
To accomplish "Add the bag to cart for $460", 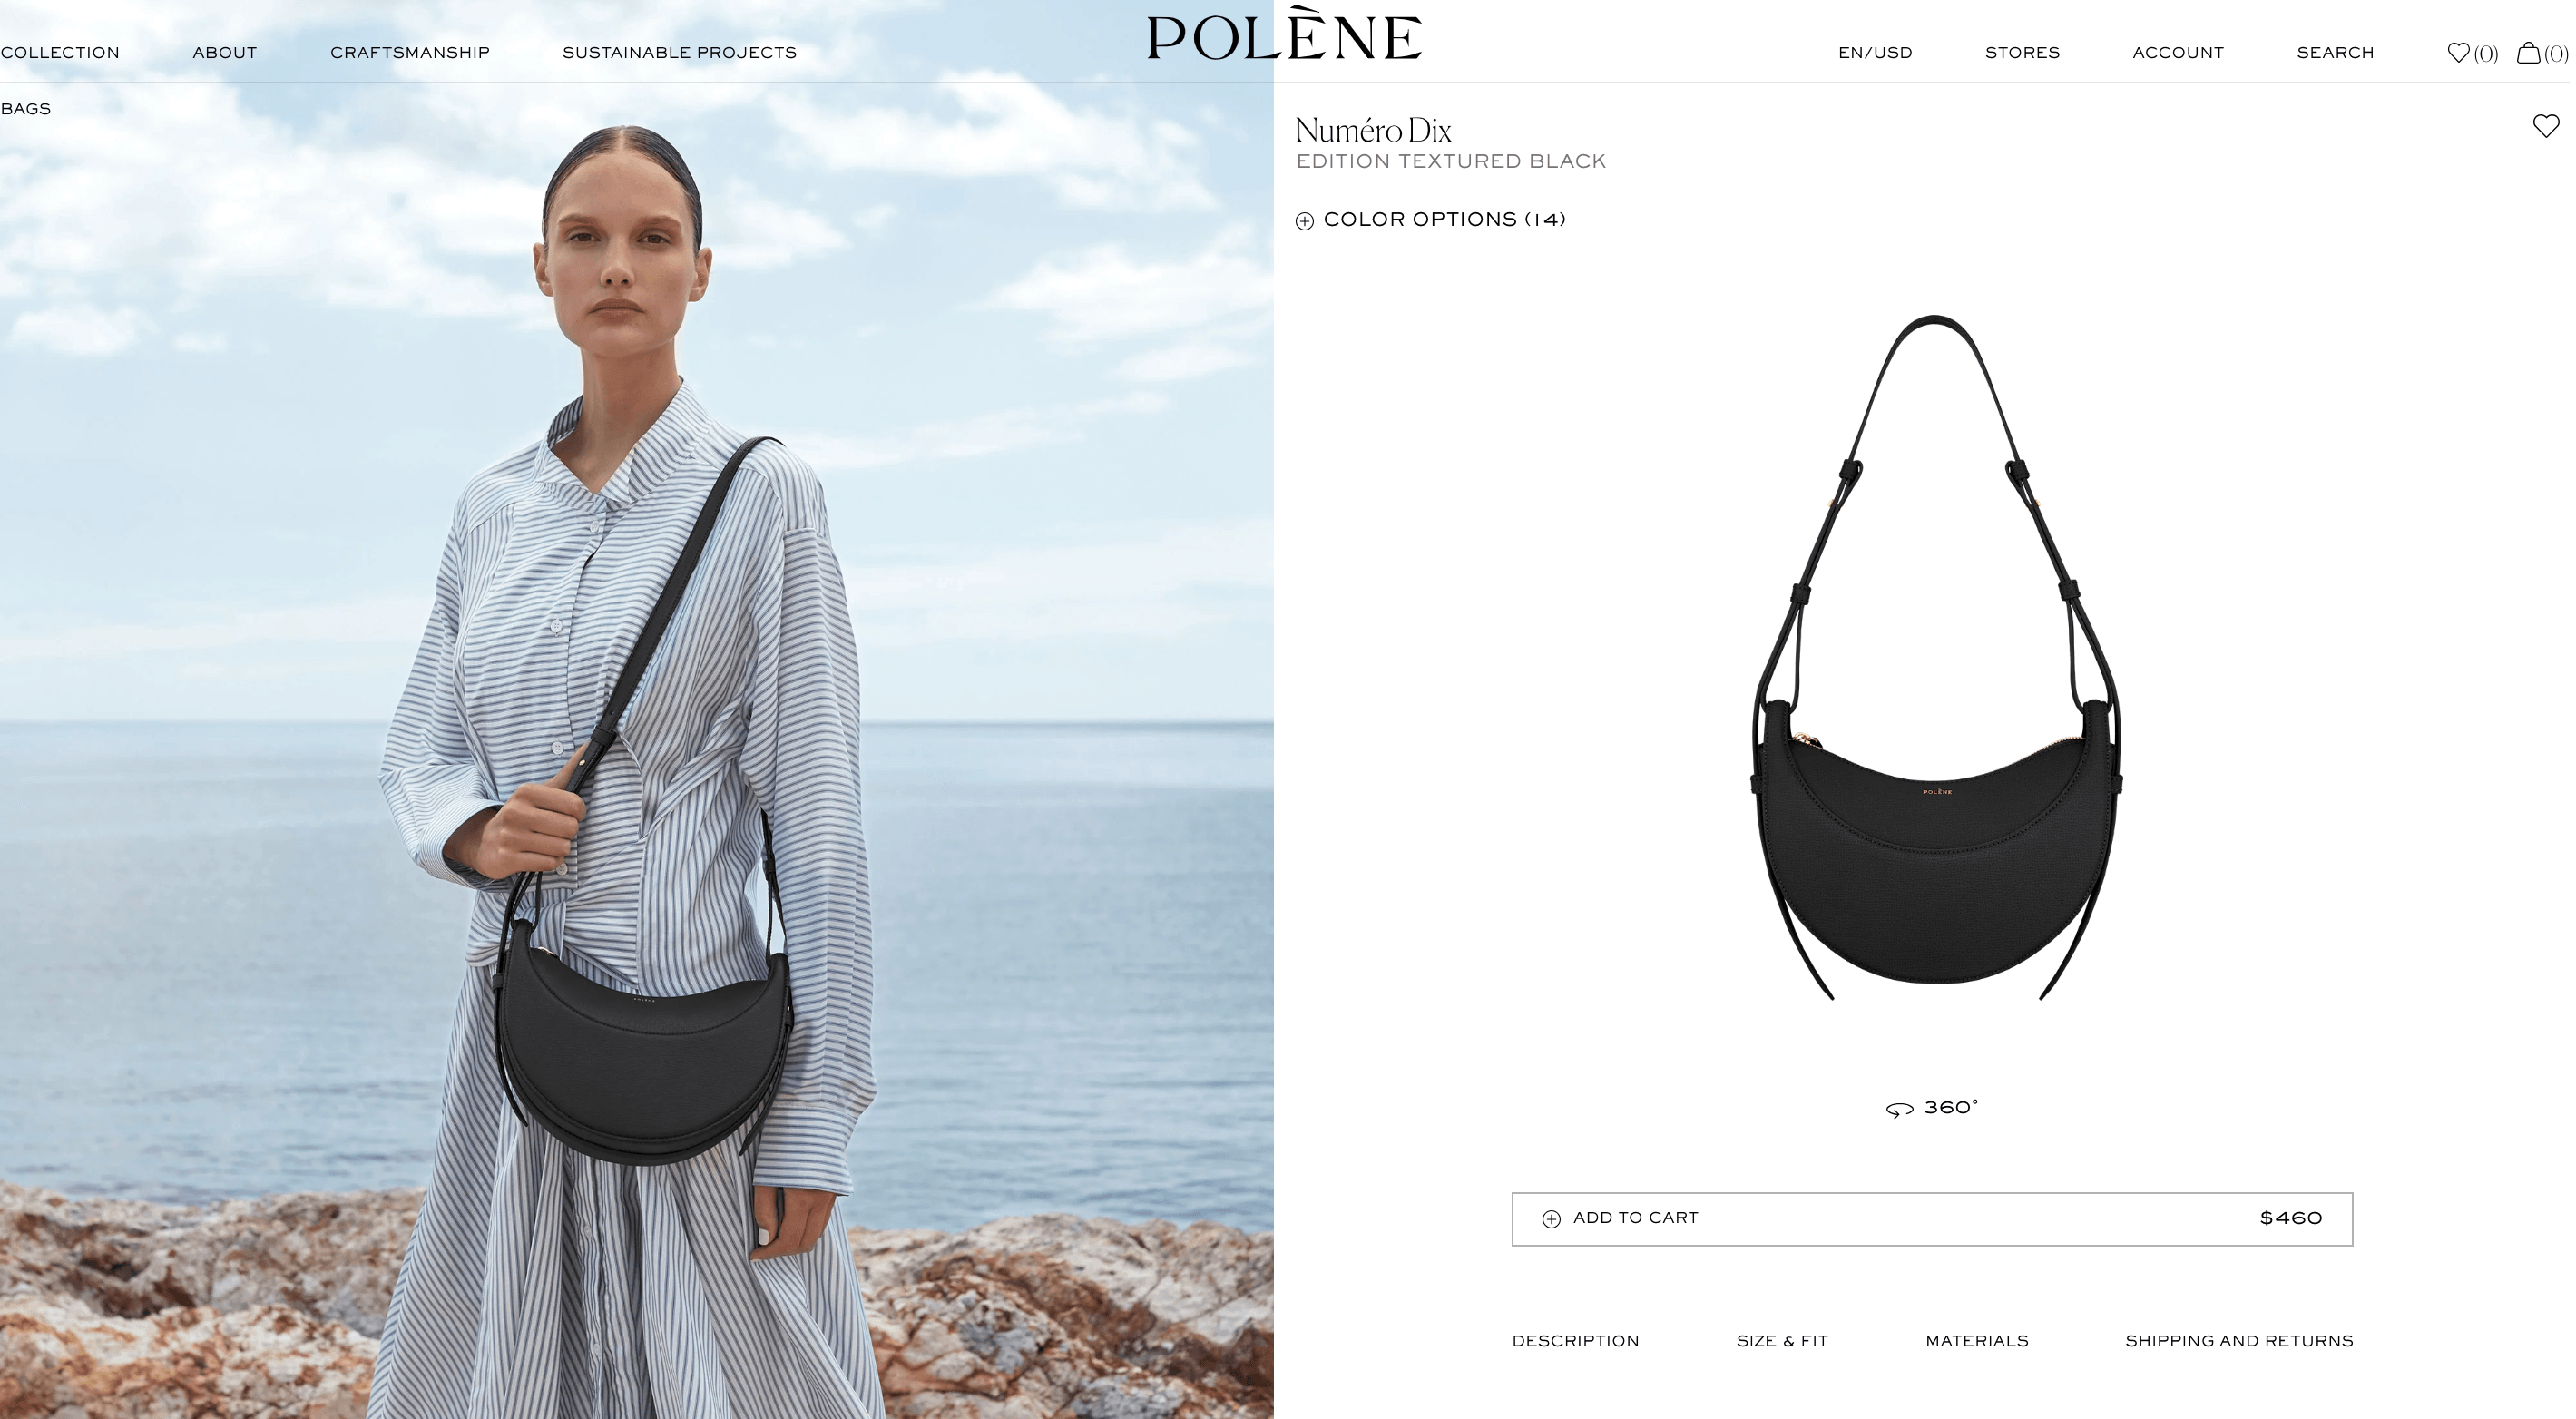I will [1931, 1219].
